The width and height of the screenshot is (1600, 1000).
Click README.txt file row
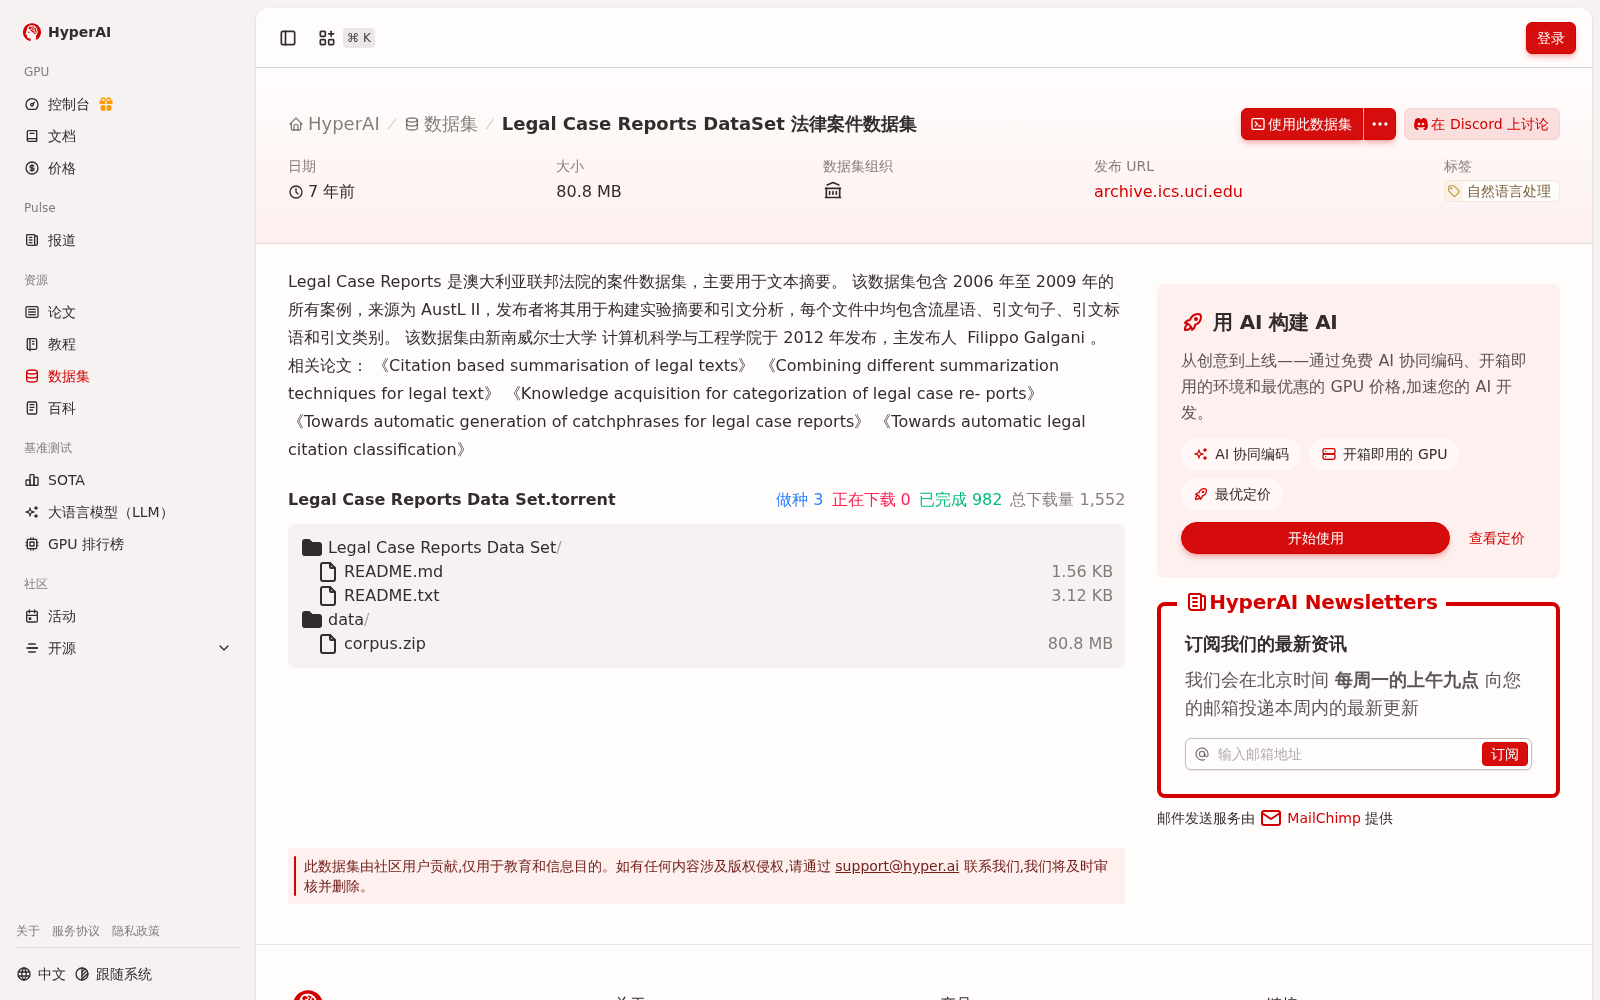(706, 595)
